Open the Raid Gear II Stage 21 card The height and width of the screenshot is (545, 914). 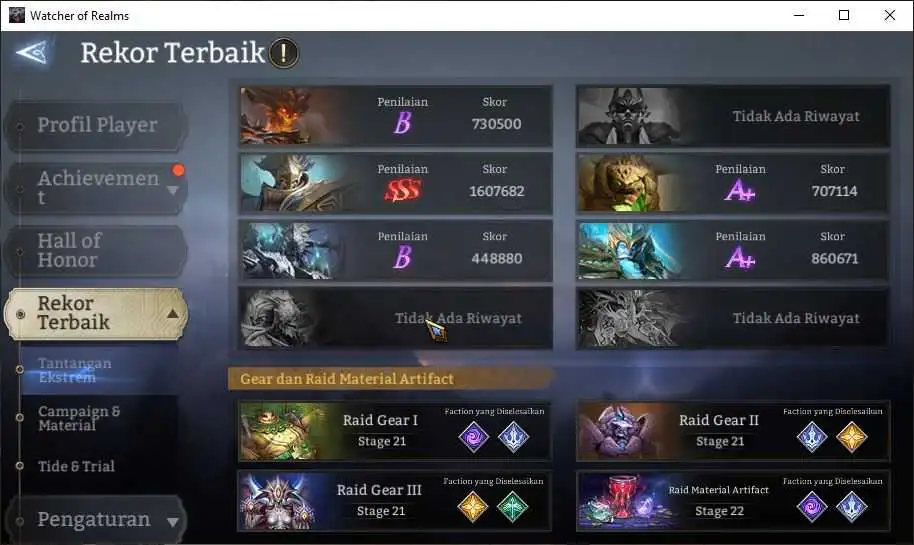click(733, 431)
